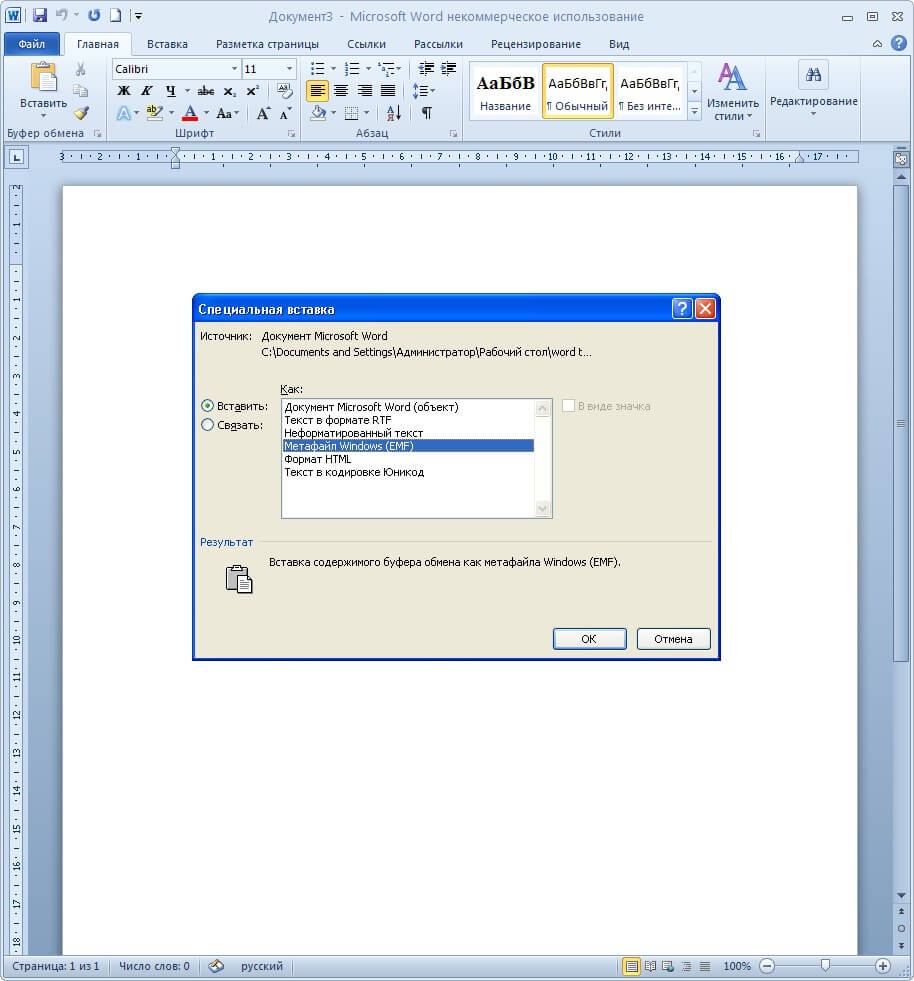Apply strikethrough formatting (abc)
Image resolution: width=914 pixels, height=981 pixels.
pyautogui.click(x=205, y=91)
